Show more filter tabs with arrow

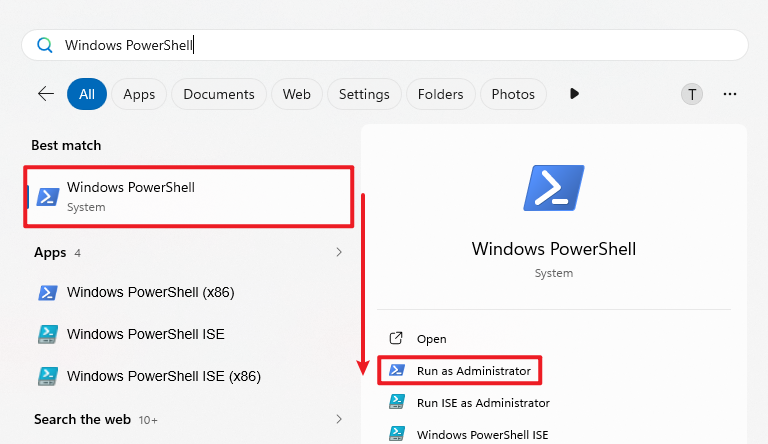(574, 94)
